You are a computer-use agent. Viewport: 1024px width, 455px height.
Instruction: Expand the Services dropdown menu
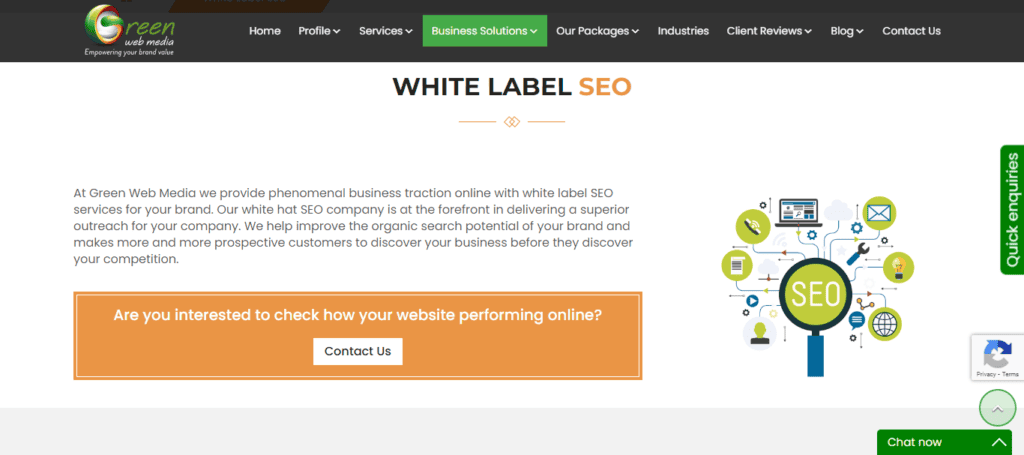385,31
